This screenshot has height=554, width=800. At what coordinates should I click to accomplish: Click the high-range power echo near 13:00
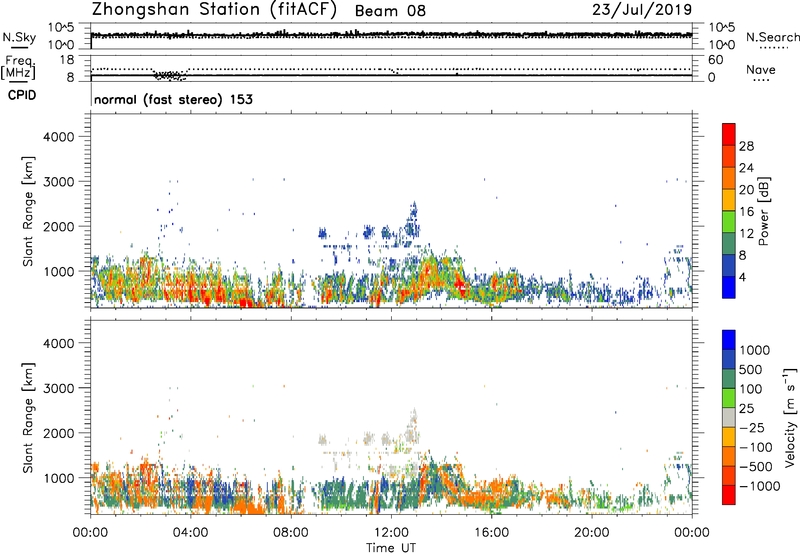412,220
